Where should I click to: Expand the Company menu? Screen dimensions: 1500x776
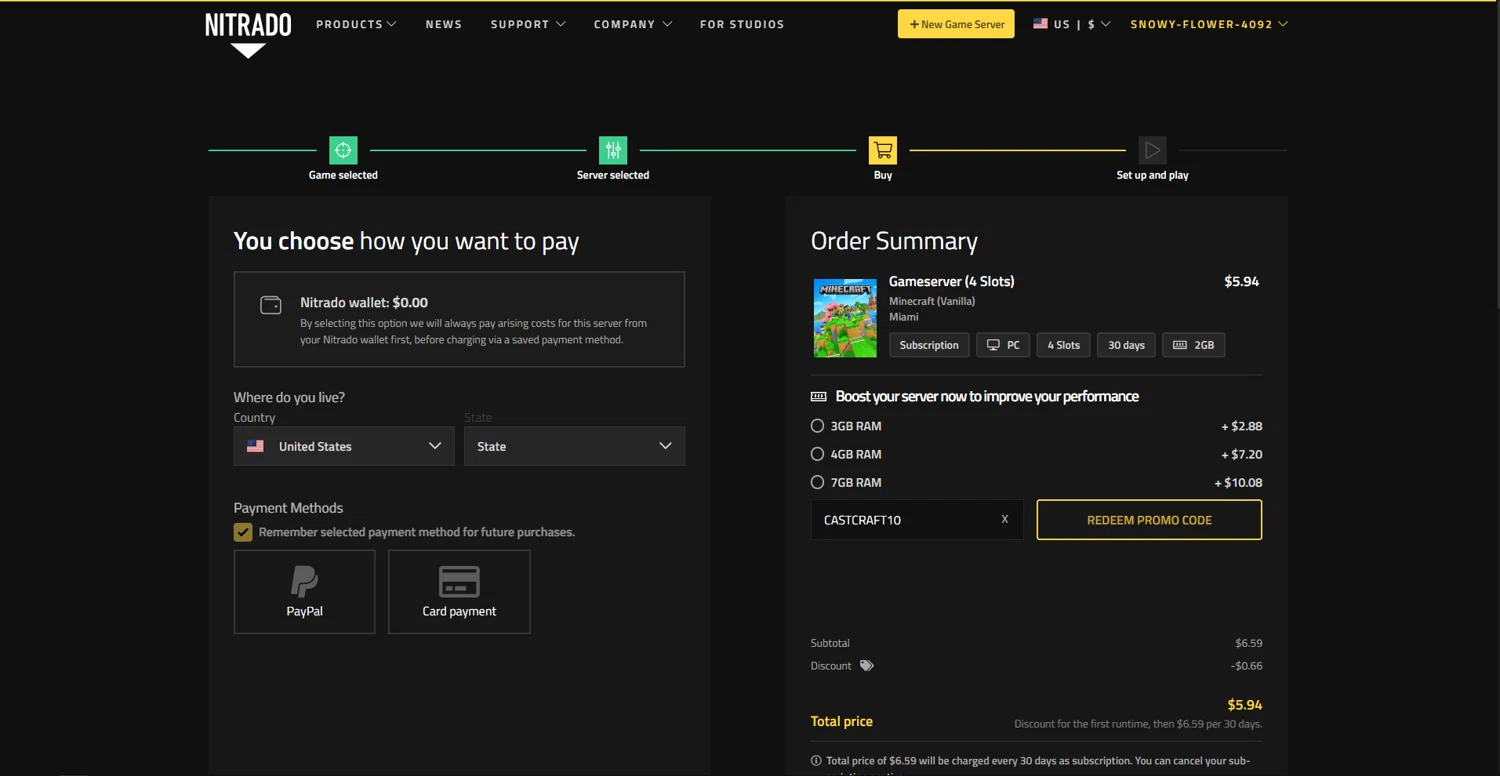633,24
